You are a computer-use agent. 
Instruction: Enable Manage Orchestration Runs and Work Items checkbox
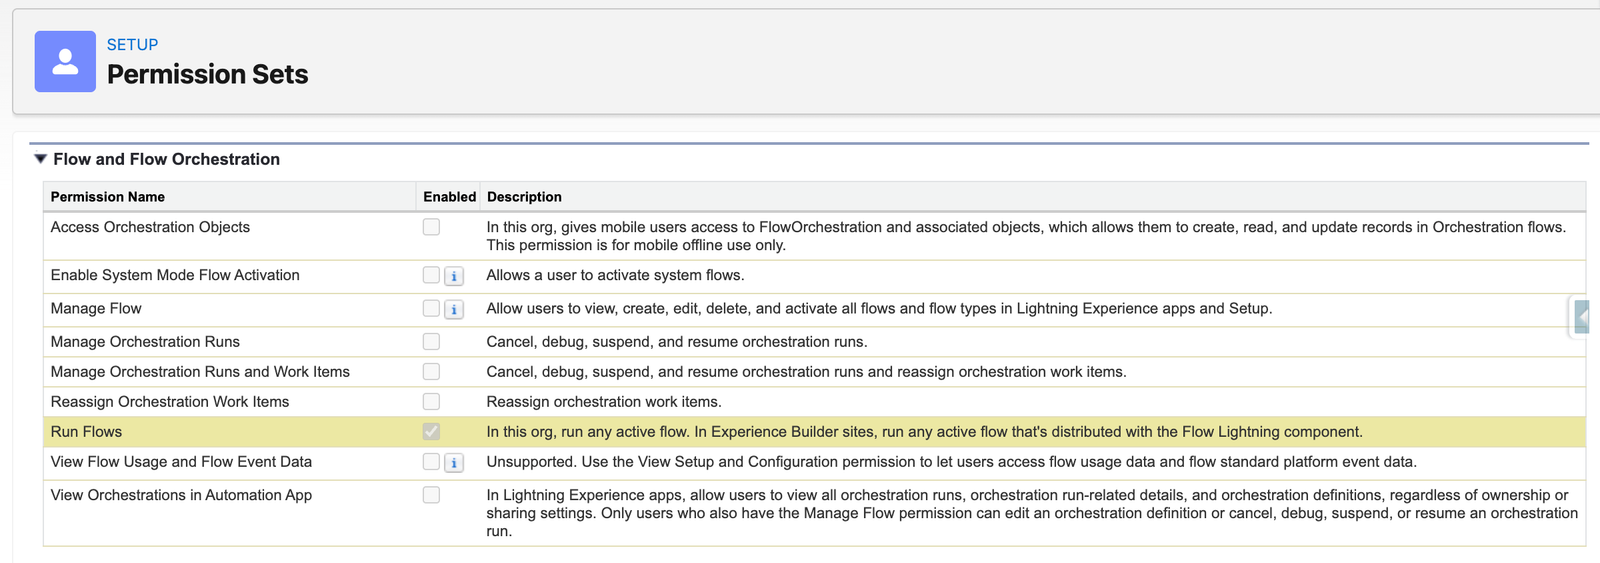[431, 372]
